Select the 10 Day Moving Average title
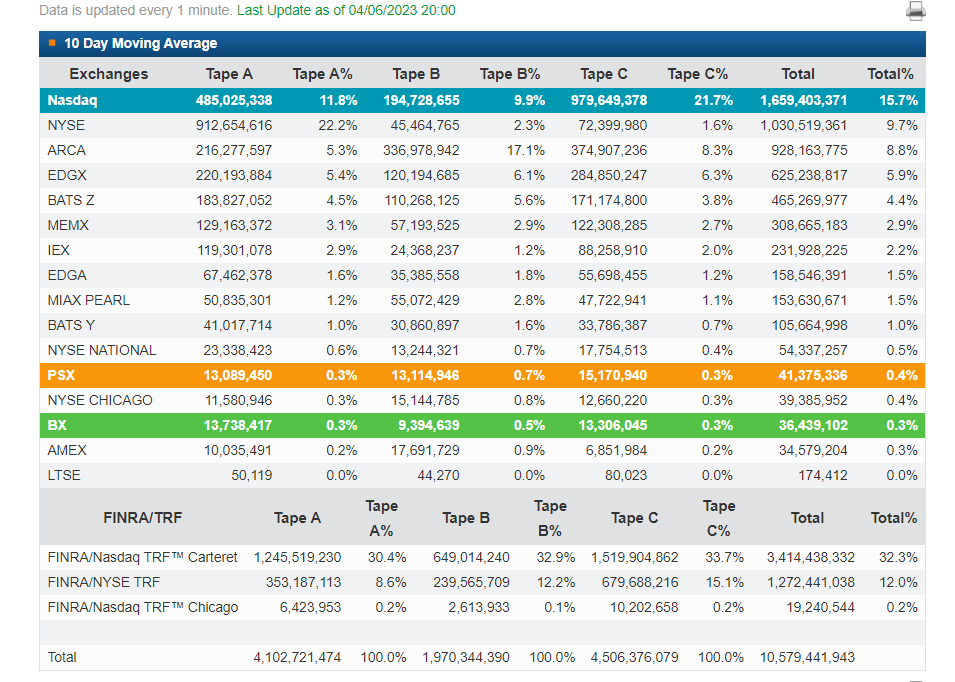955x682 pixels. pos(140,44)
